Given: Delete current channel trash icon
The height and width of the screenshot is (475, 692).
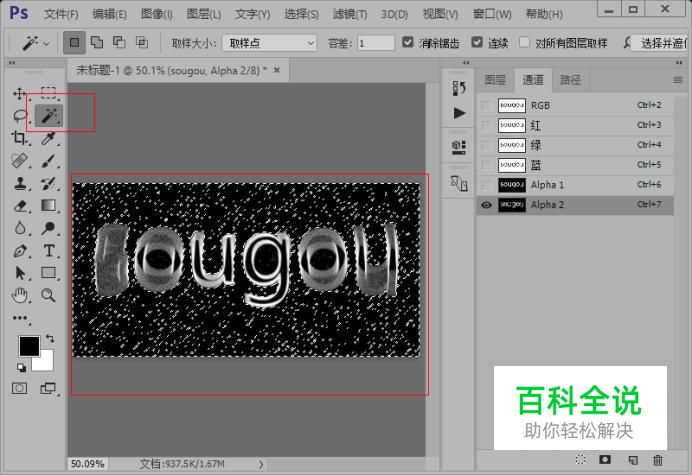Looking at the screenshot, I should [x=658, y=460].
